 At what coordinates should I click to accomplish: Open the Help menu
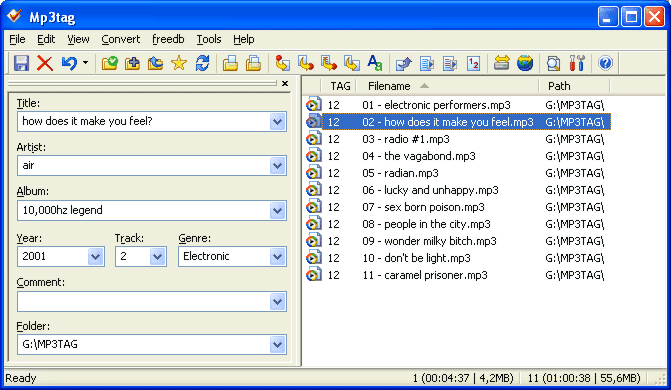pos(244,39)
